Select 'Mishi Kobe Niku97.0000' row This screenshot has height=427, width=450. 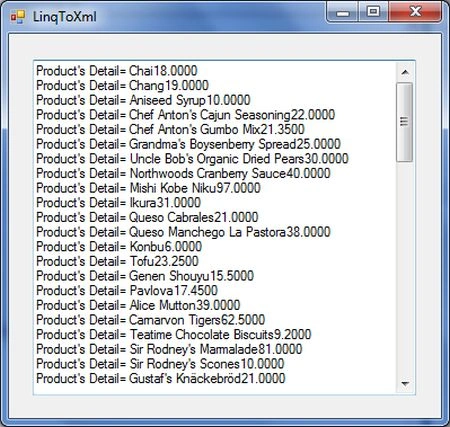click(x=215, y=188)
